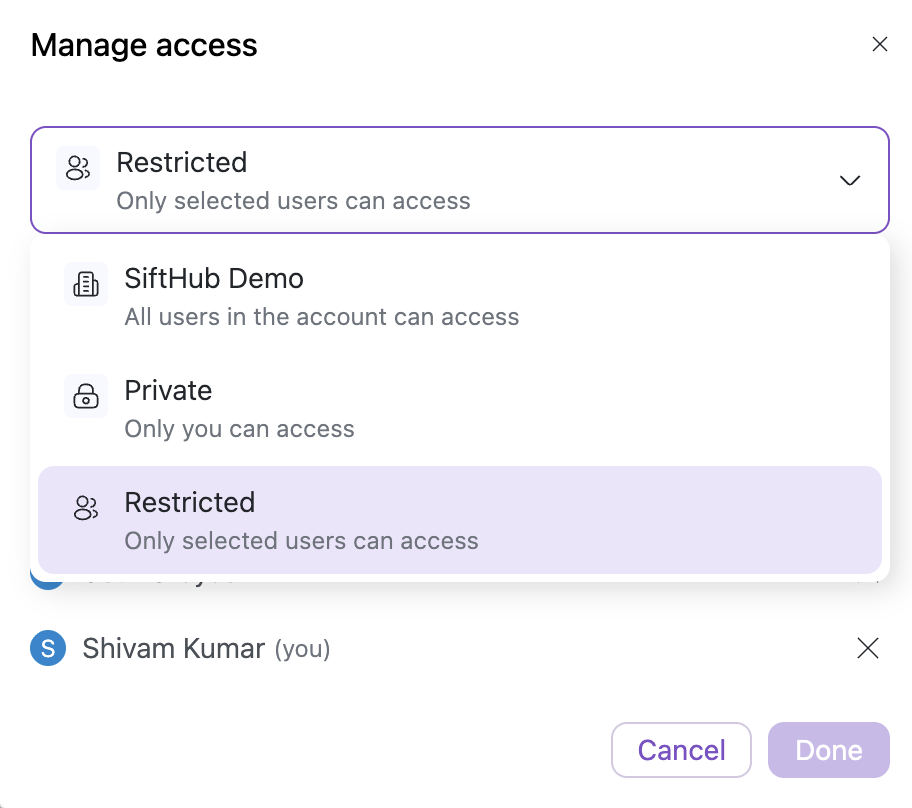
Task: Click "All users in the account can access" text
Action: (321, 318)
